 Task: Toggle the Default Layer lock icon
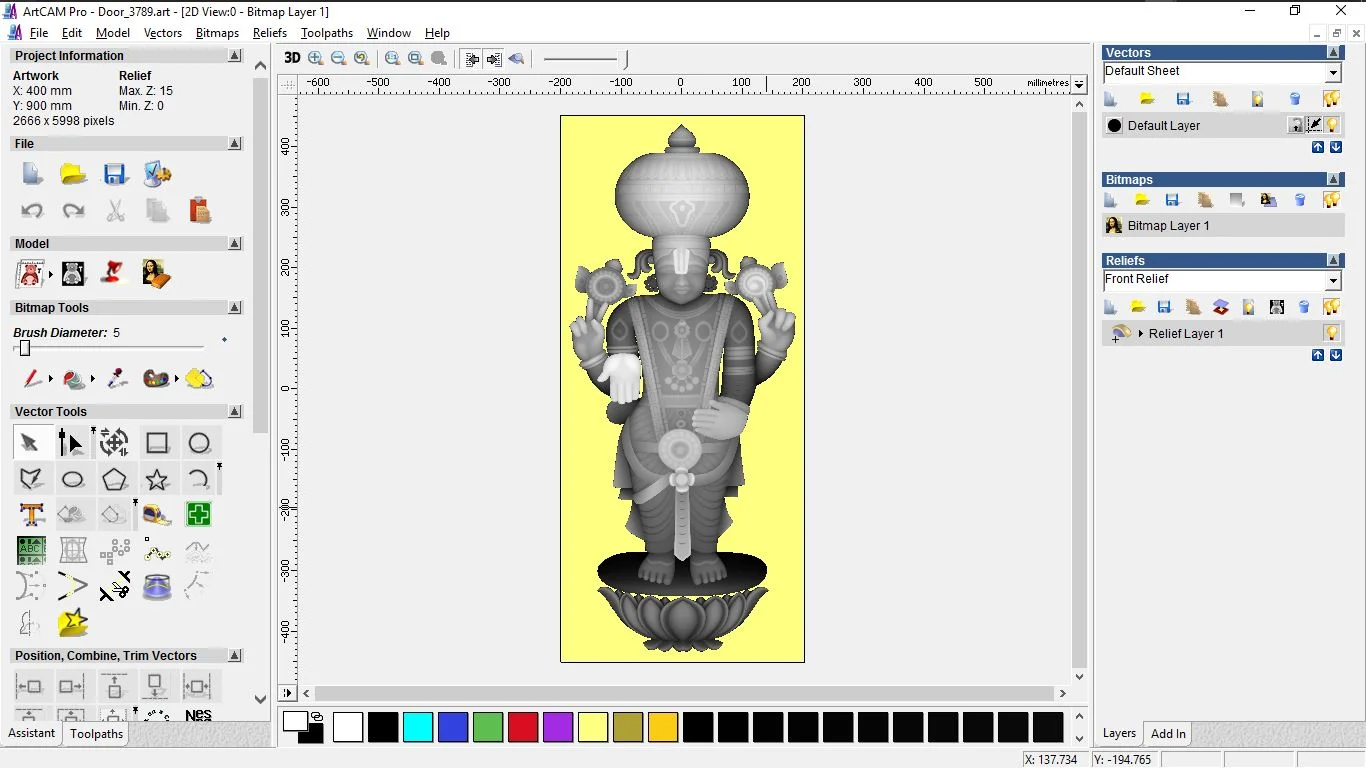tap(1296, 125)
